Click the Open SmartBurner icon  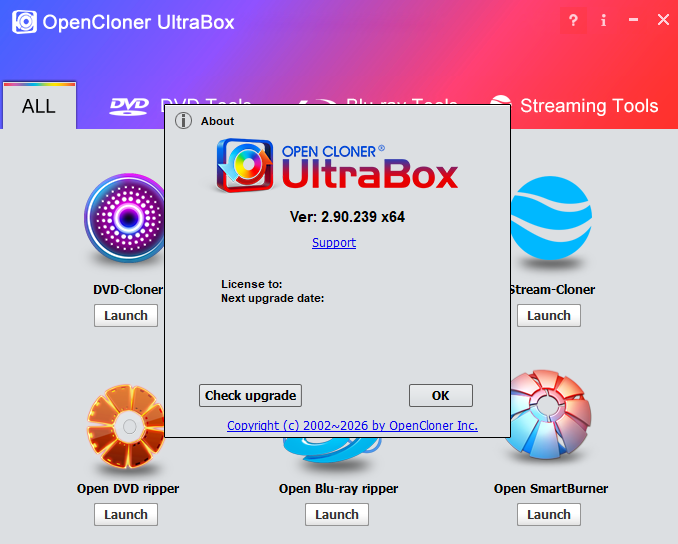tap(550, 414)
